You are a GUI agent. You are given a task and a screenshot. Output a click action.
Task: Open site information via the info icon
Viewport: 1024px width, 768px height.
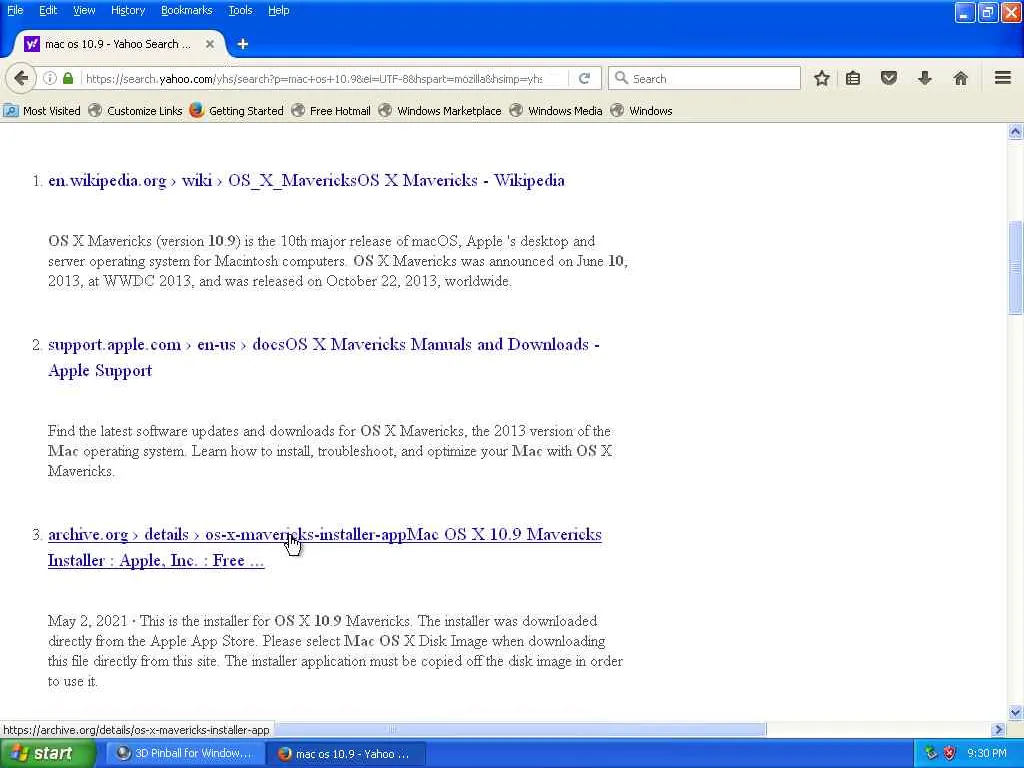[x=50, y=78]
